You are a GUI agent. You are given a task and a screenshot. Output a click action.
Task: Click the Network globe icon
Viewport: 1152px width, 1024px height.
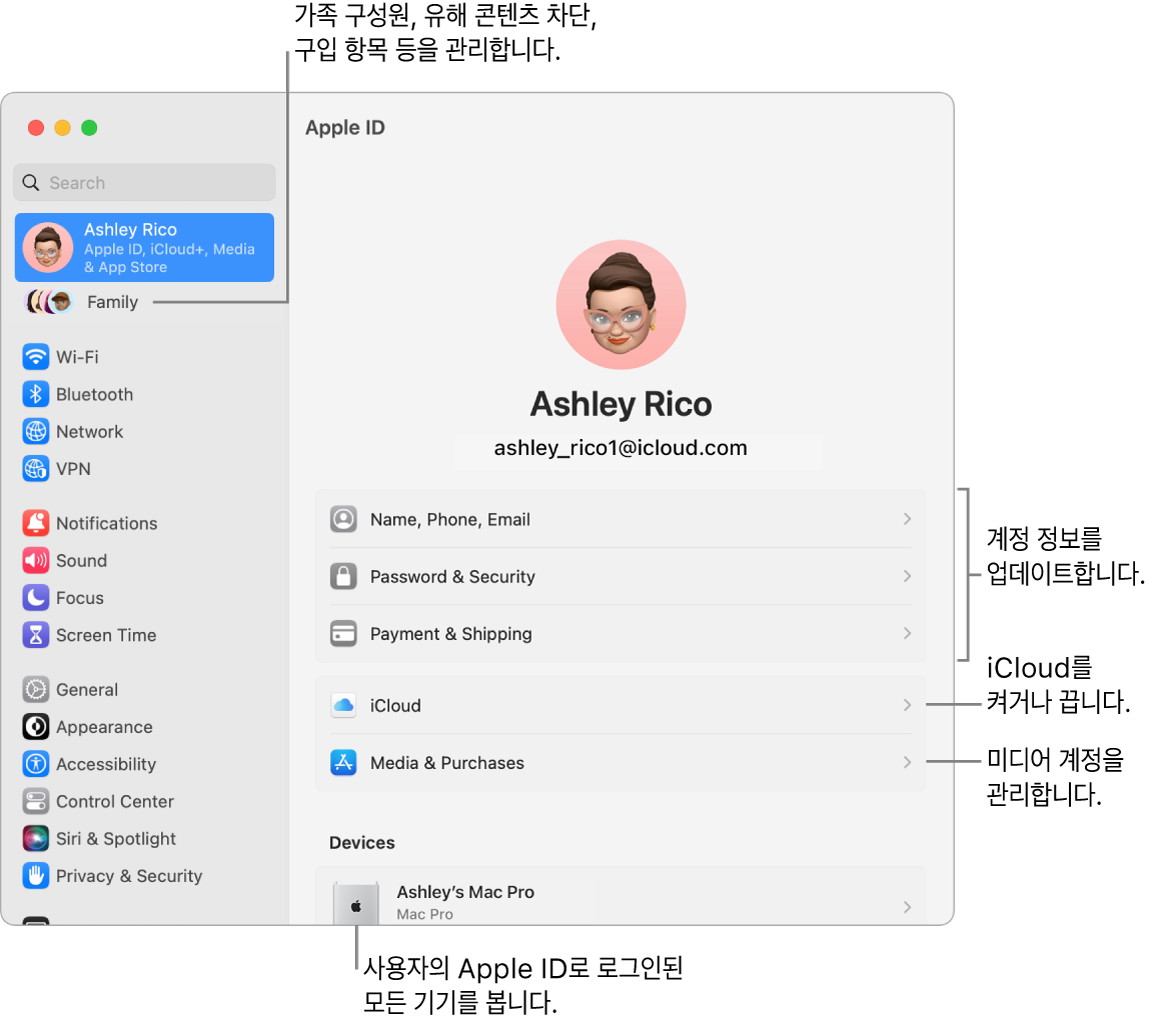34,431
